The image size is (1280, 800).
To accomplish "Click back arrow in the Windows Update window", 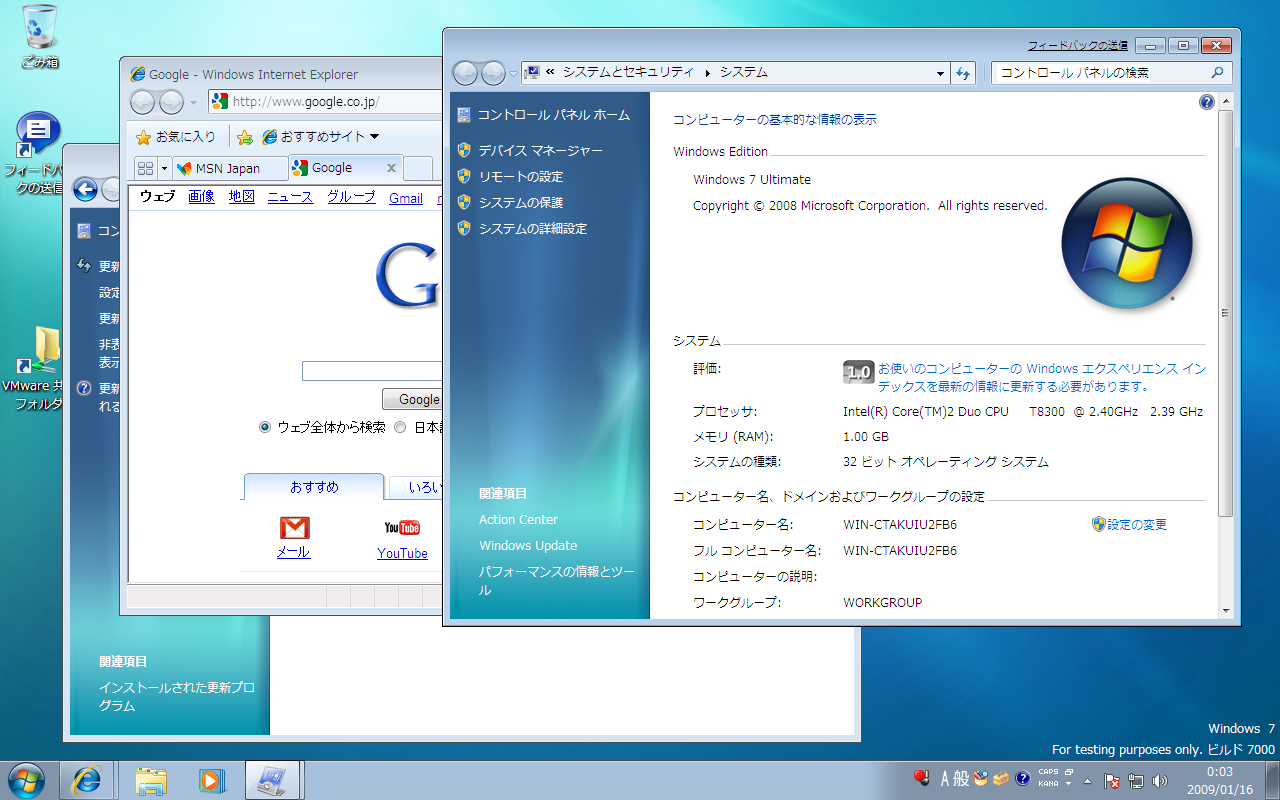I will (x=86, y=190).
